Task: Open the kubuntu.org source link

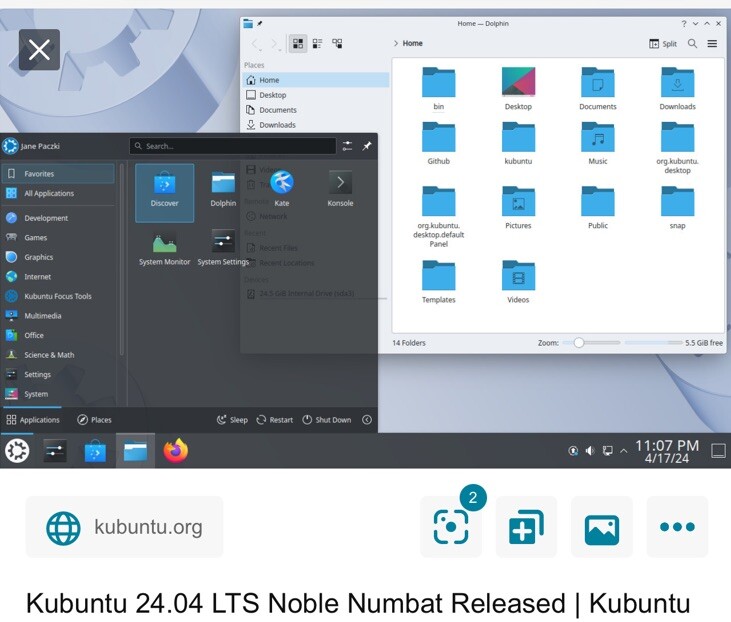Action: [124, 527]
